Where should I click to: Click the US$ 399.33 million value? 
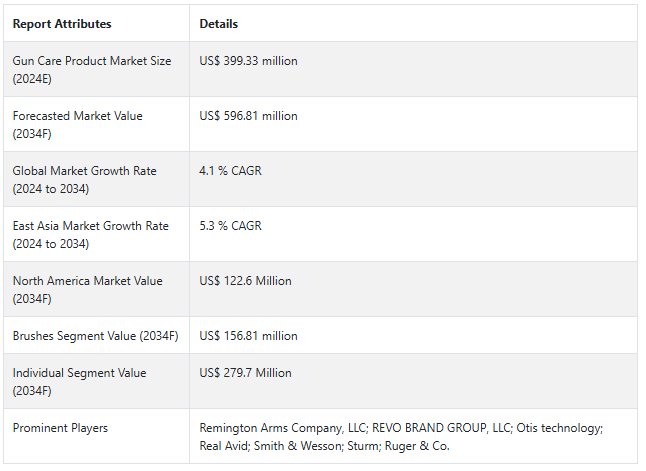248,61
